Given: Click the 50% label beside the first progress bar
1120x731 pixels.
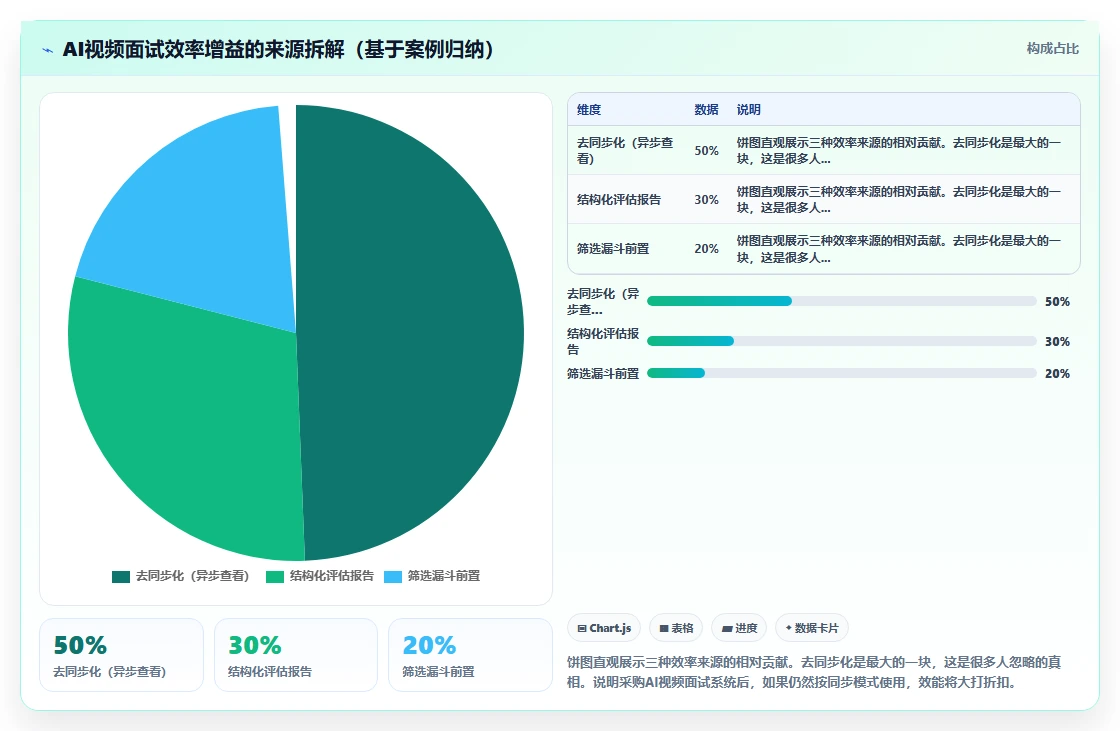Looking at the screenshot, I should click(1057, 302).
